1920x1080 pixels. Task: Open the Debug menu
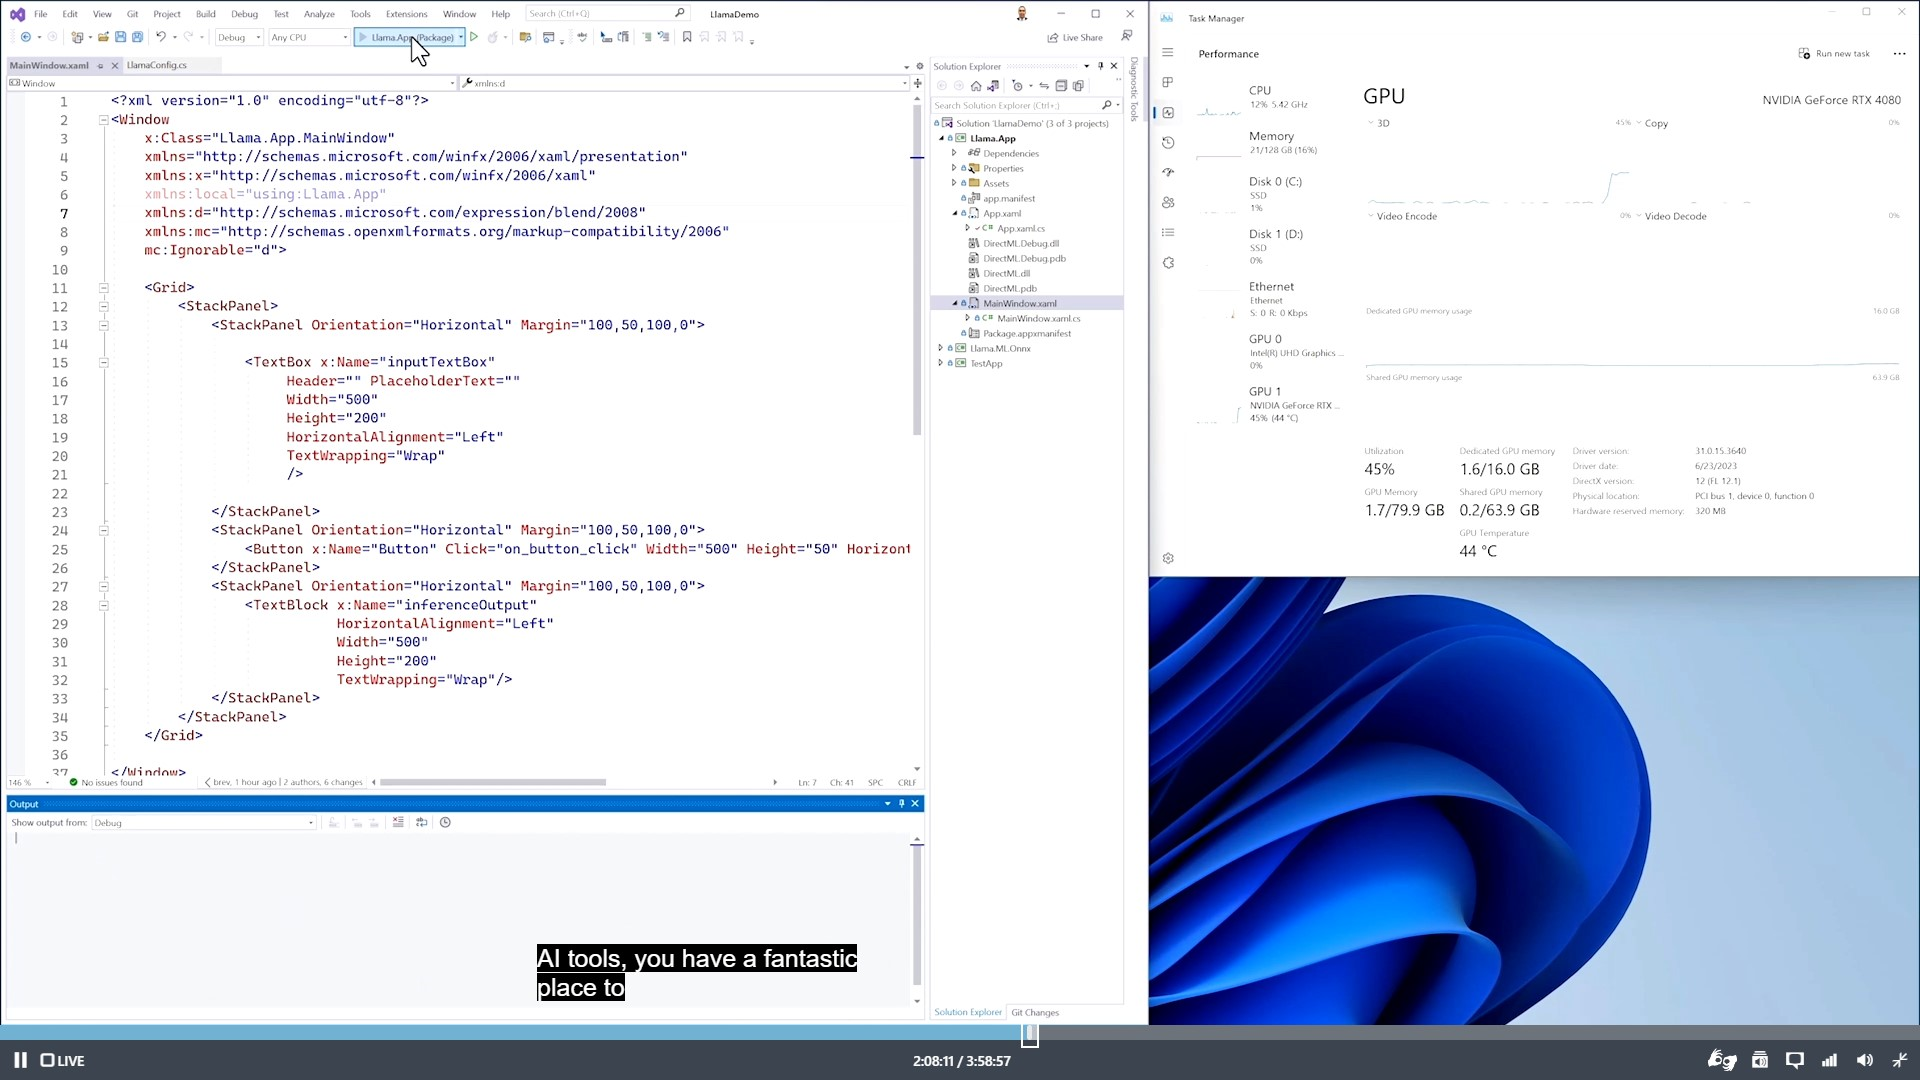click(x=244, y=14)
